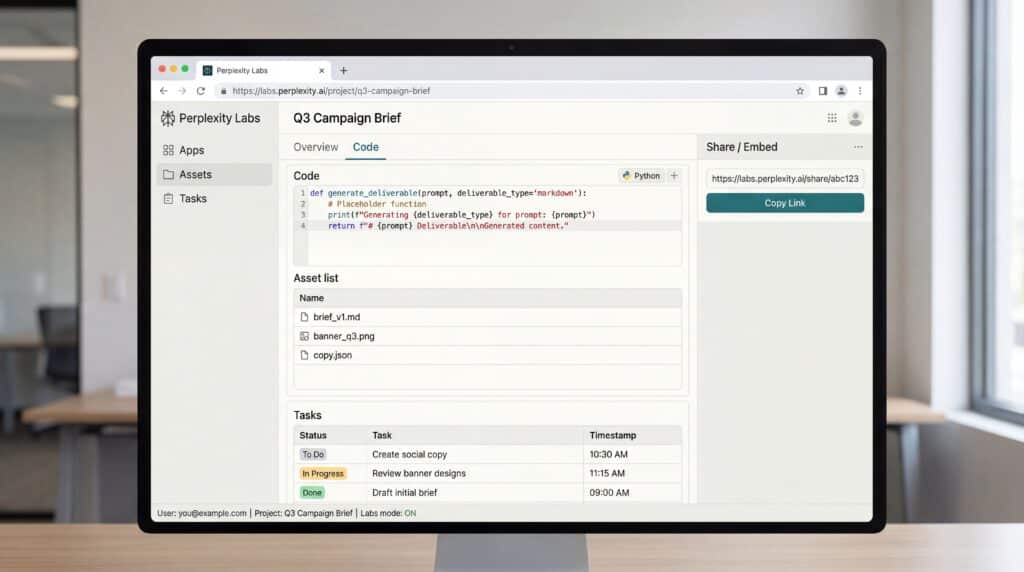Open the Assets sidebar section
Viewport: 1024px width, 572px height.
tap(214, 174)
